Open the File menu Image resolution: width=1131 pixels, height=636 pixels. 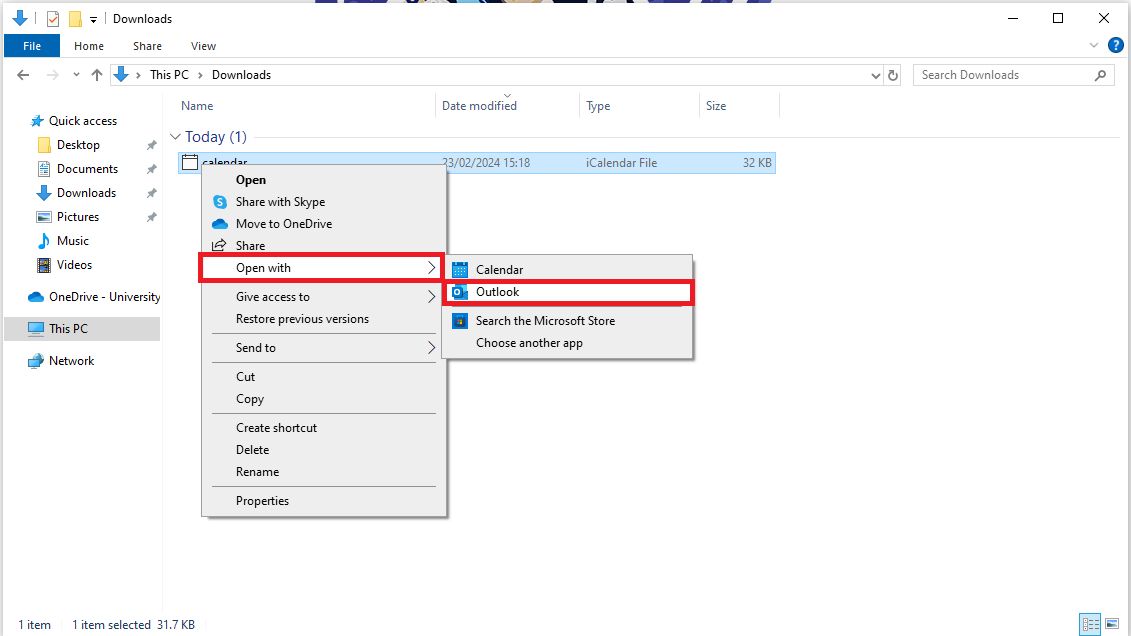[31, 45]
